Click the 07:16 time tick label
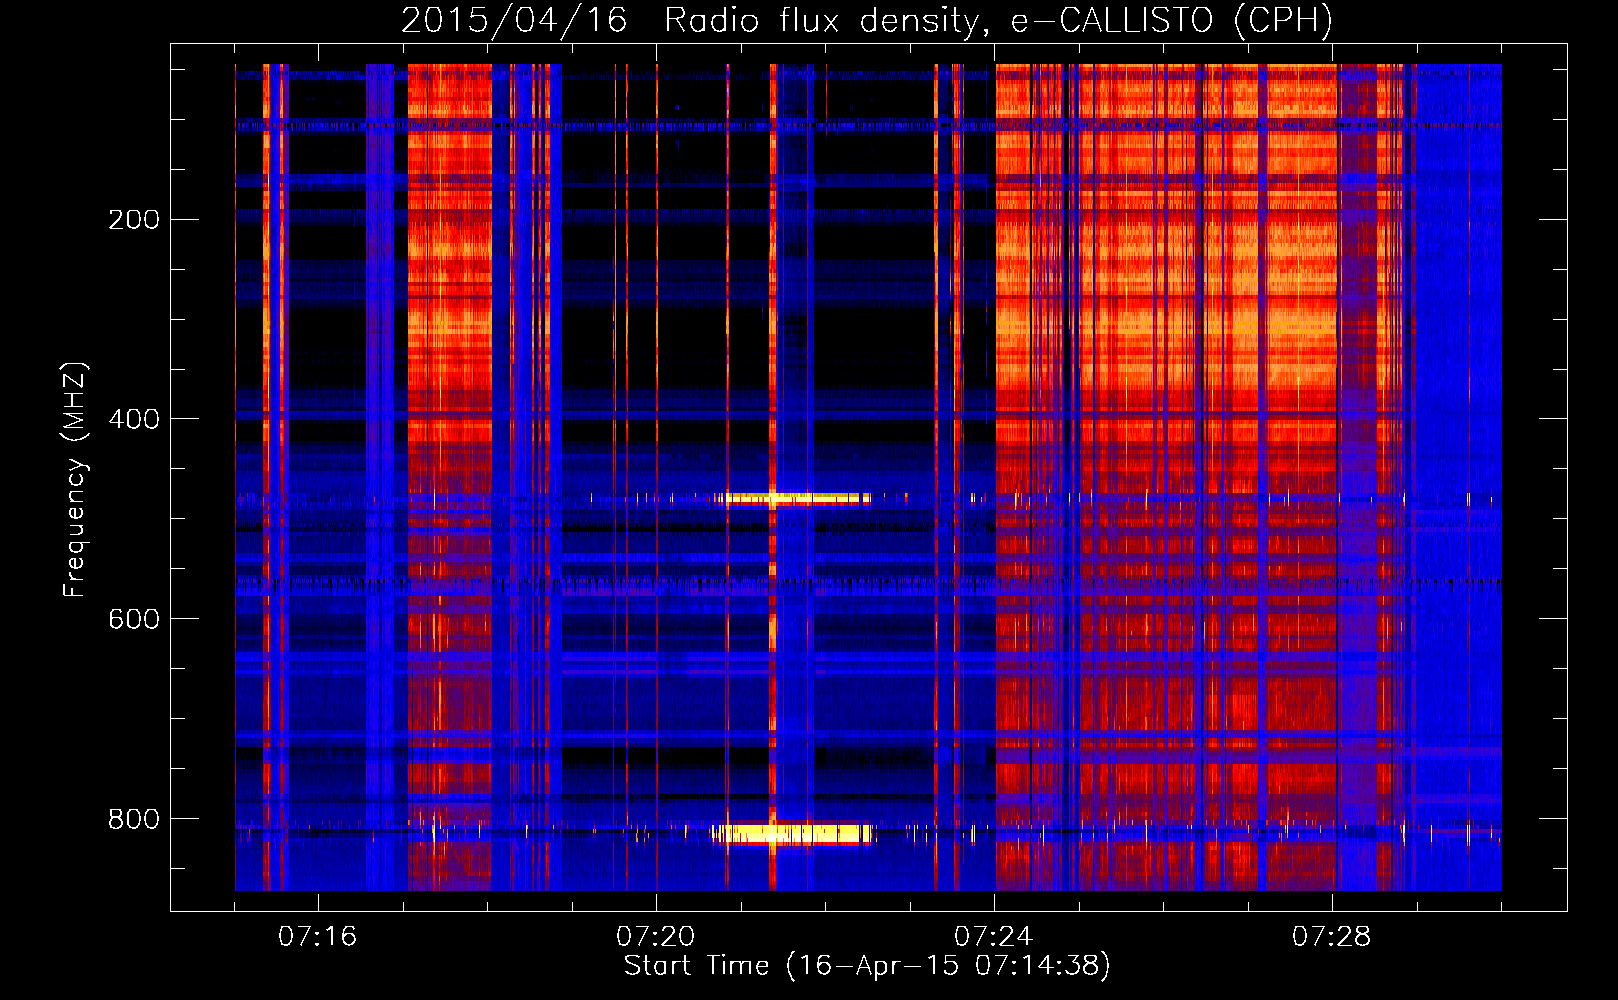 (x=317, y=937)
